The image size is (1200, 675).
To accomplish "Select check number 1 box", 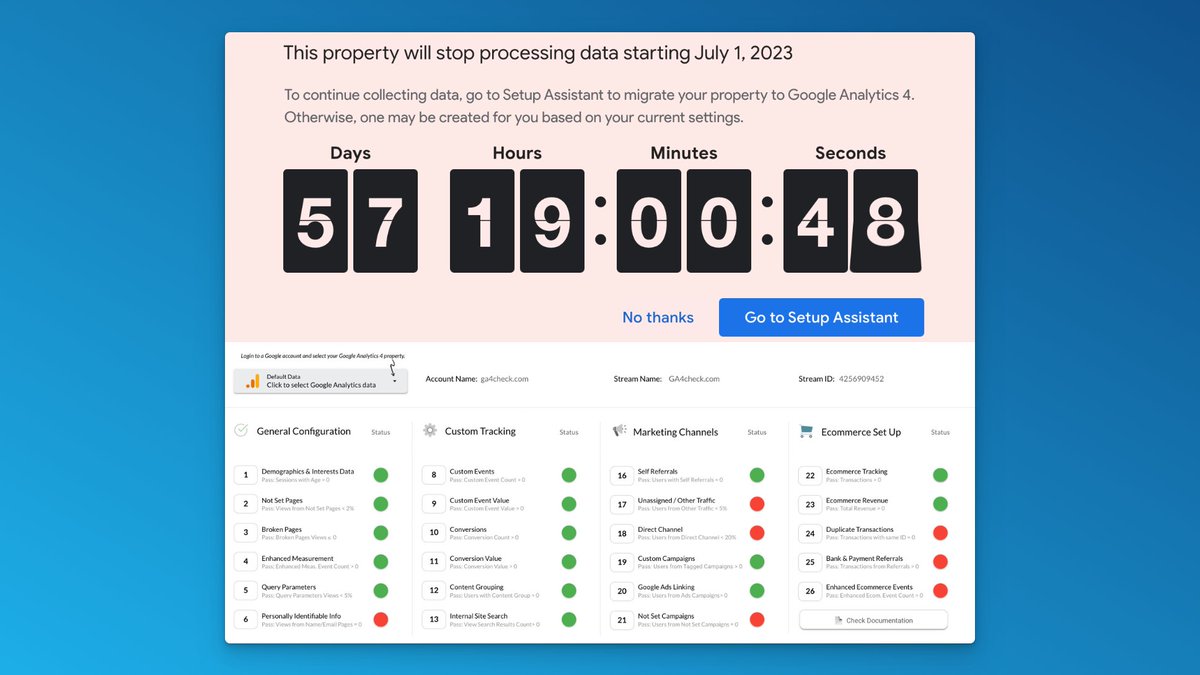I will tap(245, 475).
